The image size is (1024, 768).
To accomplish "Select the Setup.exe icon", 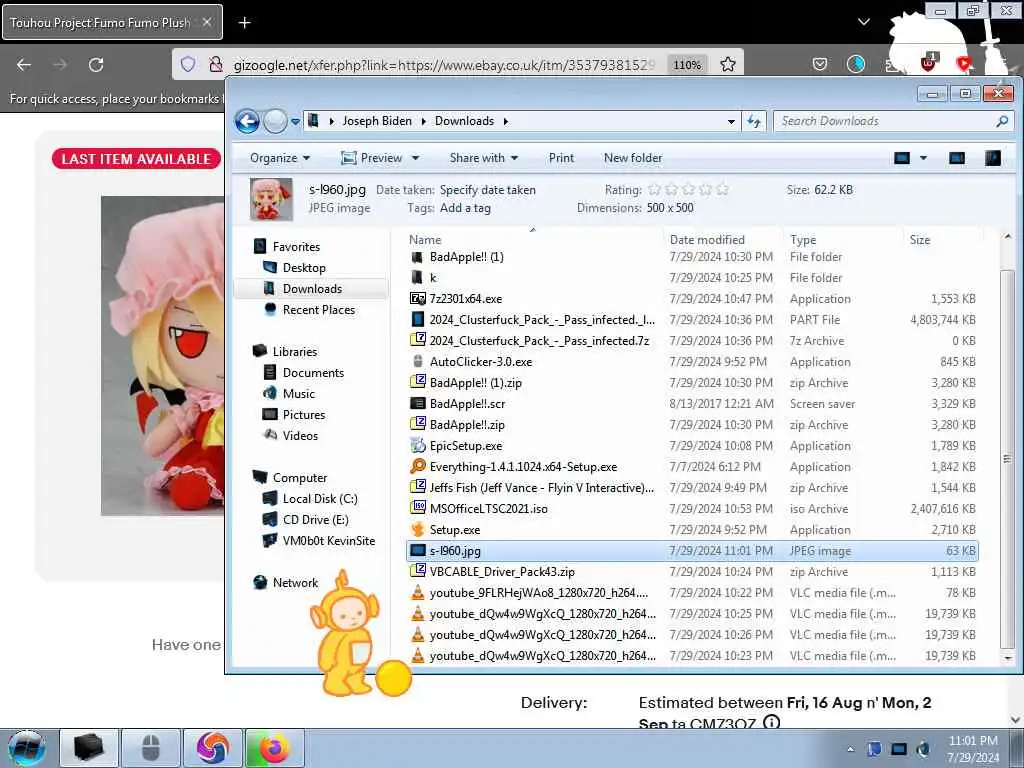I will [417, 530].
